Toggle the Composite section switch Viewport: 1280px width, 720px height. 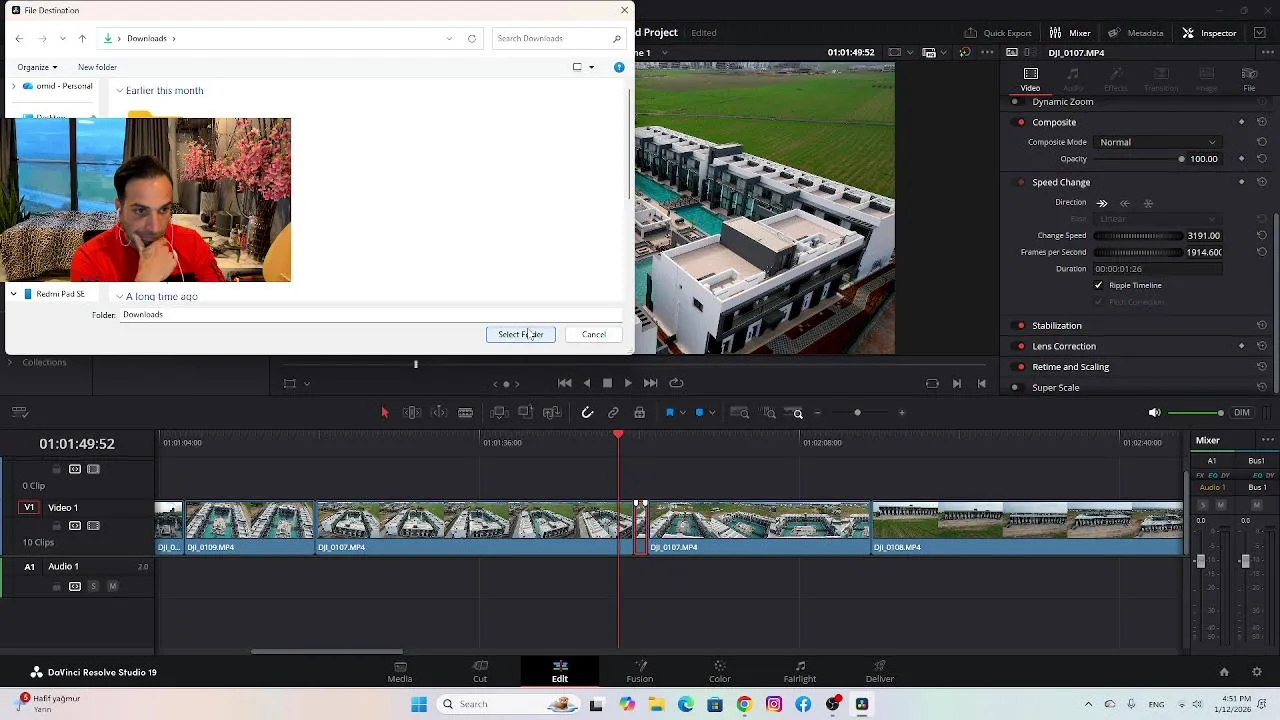click(x=1020, y=122)
